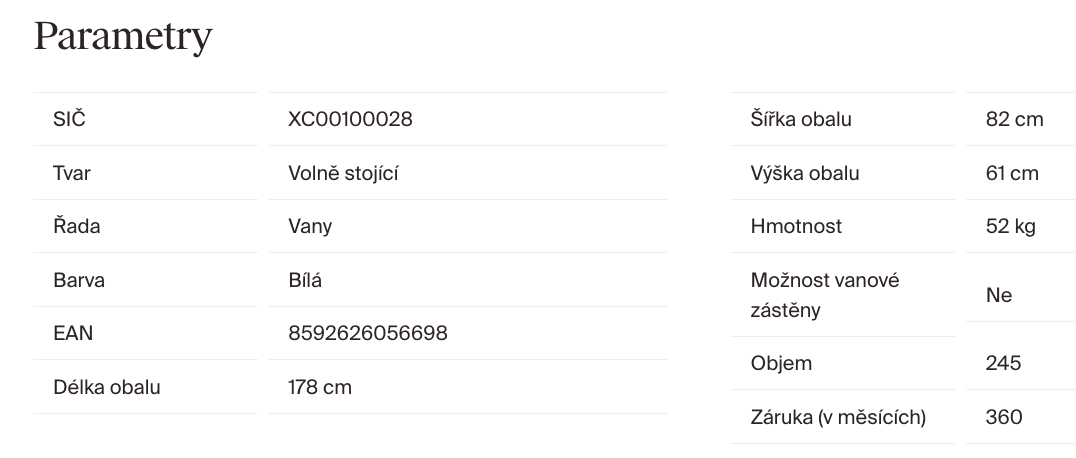
Task: Select the Délka obalu value 178 cm
Action: [320, 386]
